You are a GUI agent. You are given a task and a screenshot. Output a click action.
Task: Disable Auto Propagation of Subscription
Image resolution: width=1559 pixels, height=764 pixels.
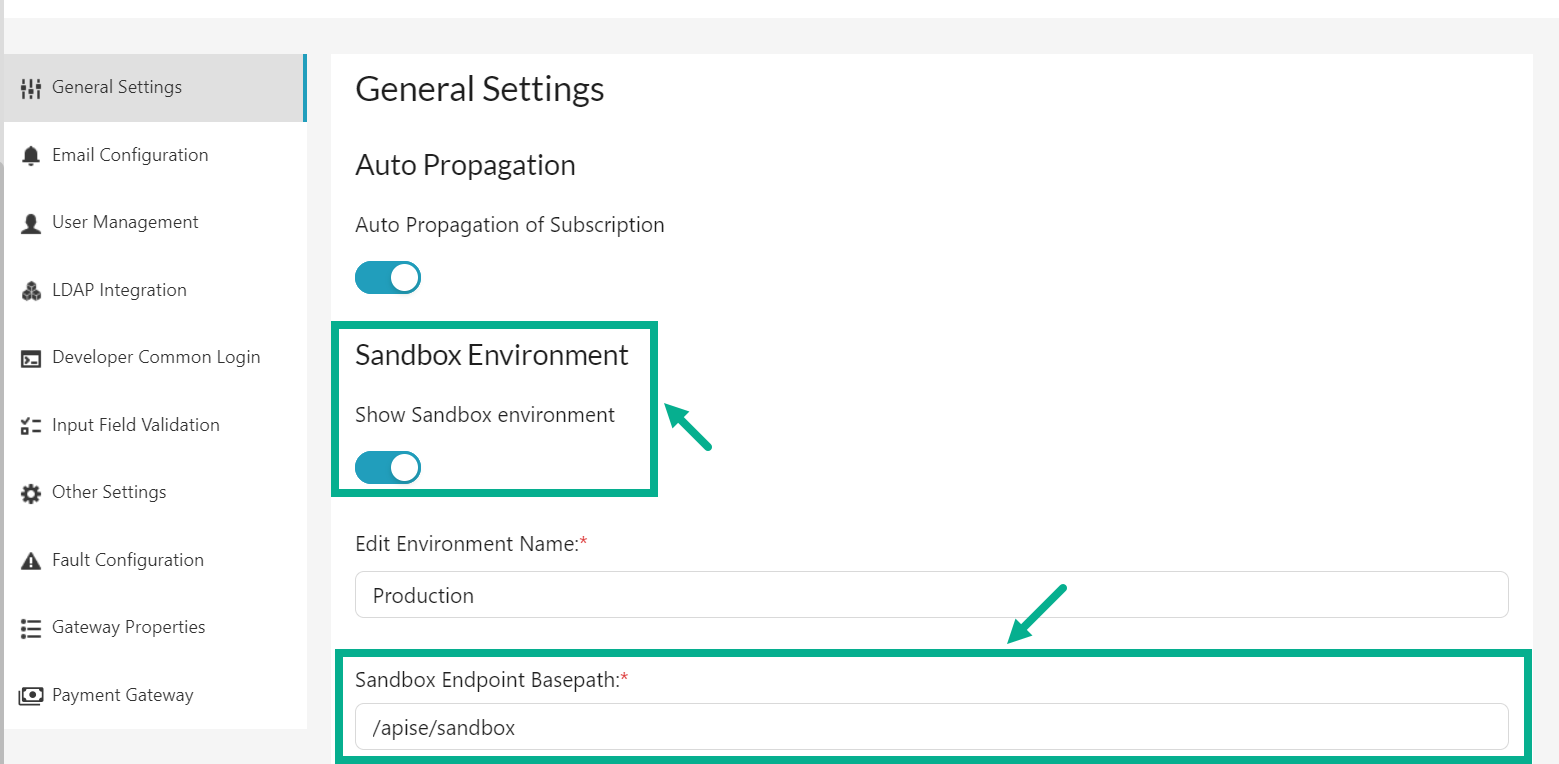(x=388, y=277)
